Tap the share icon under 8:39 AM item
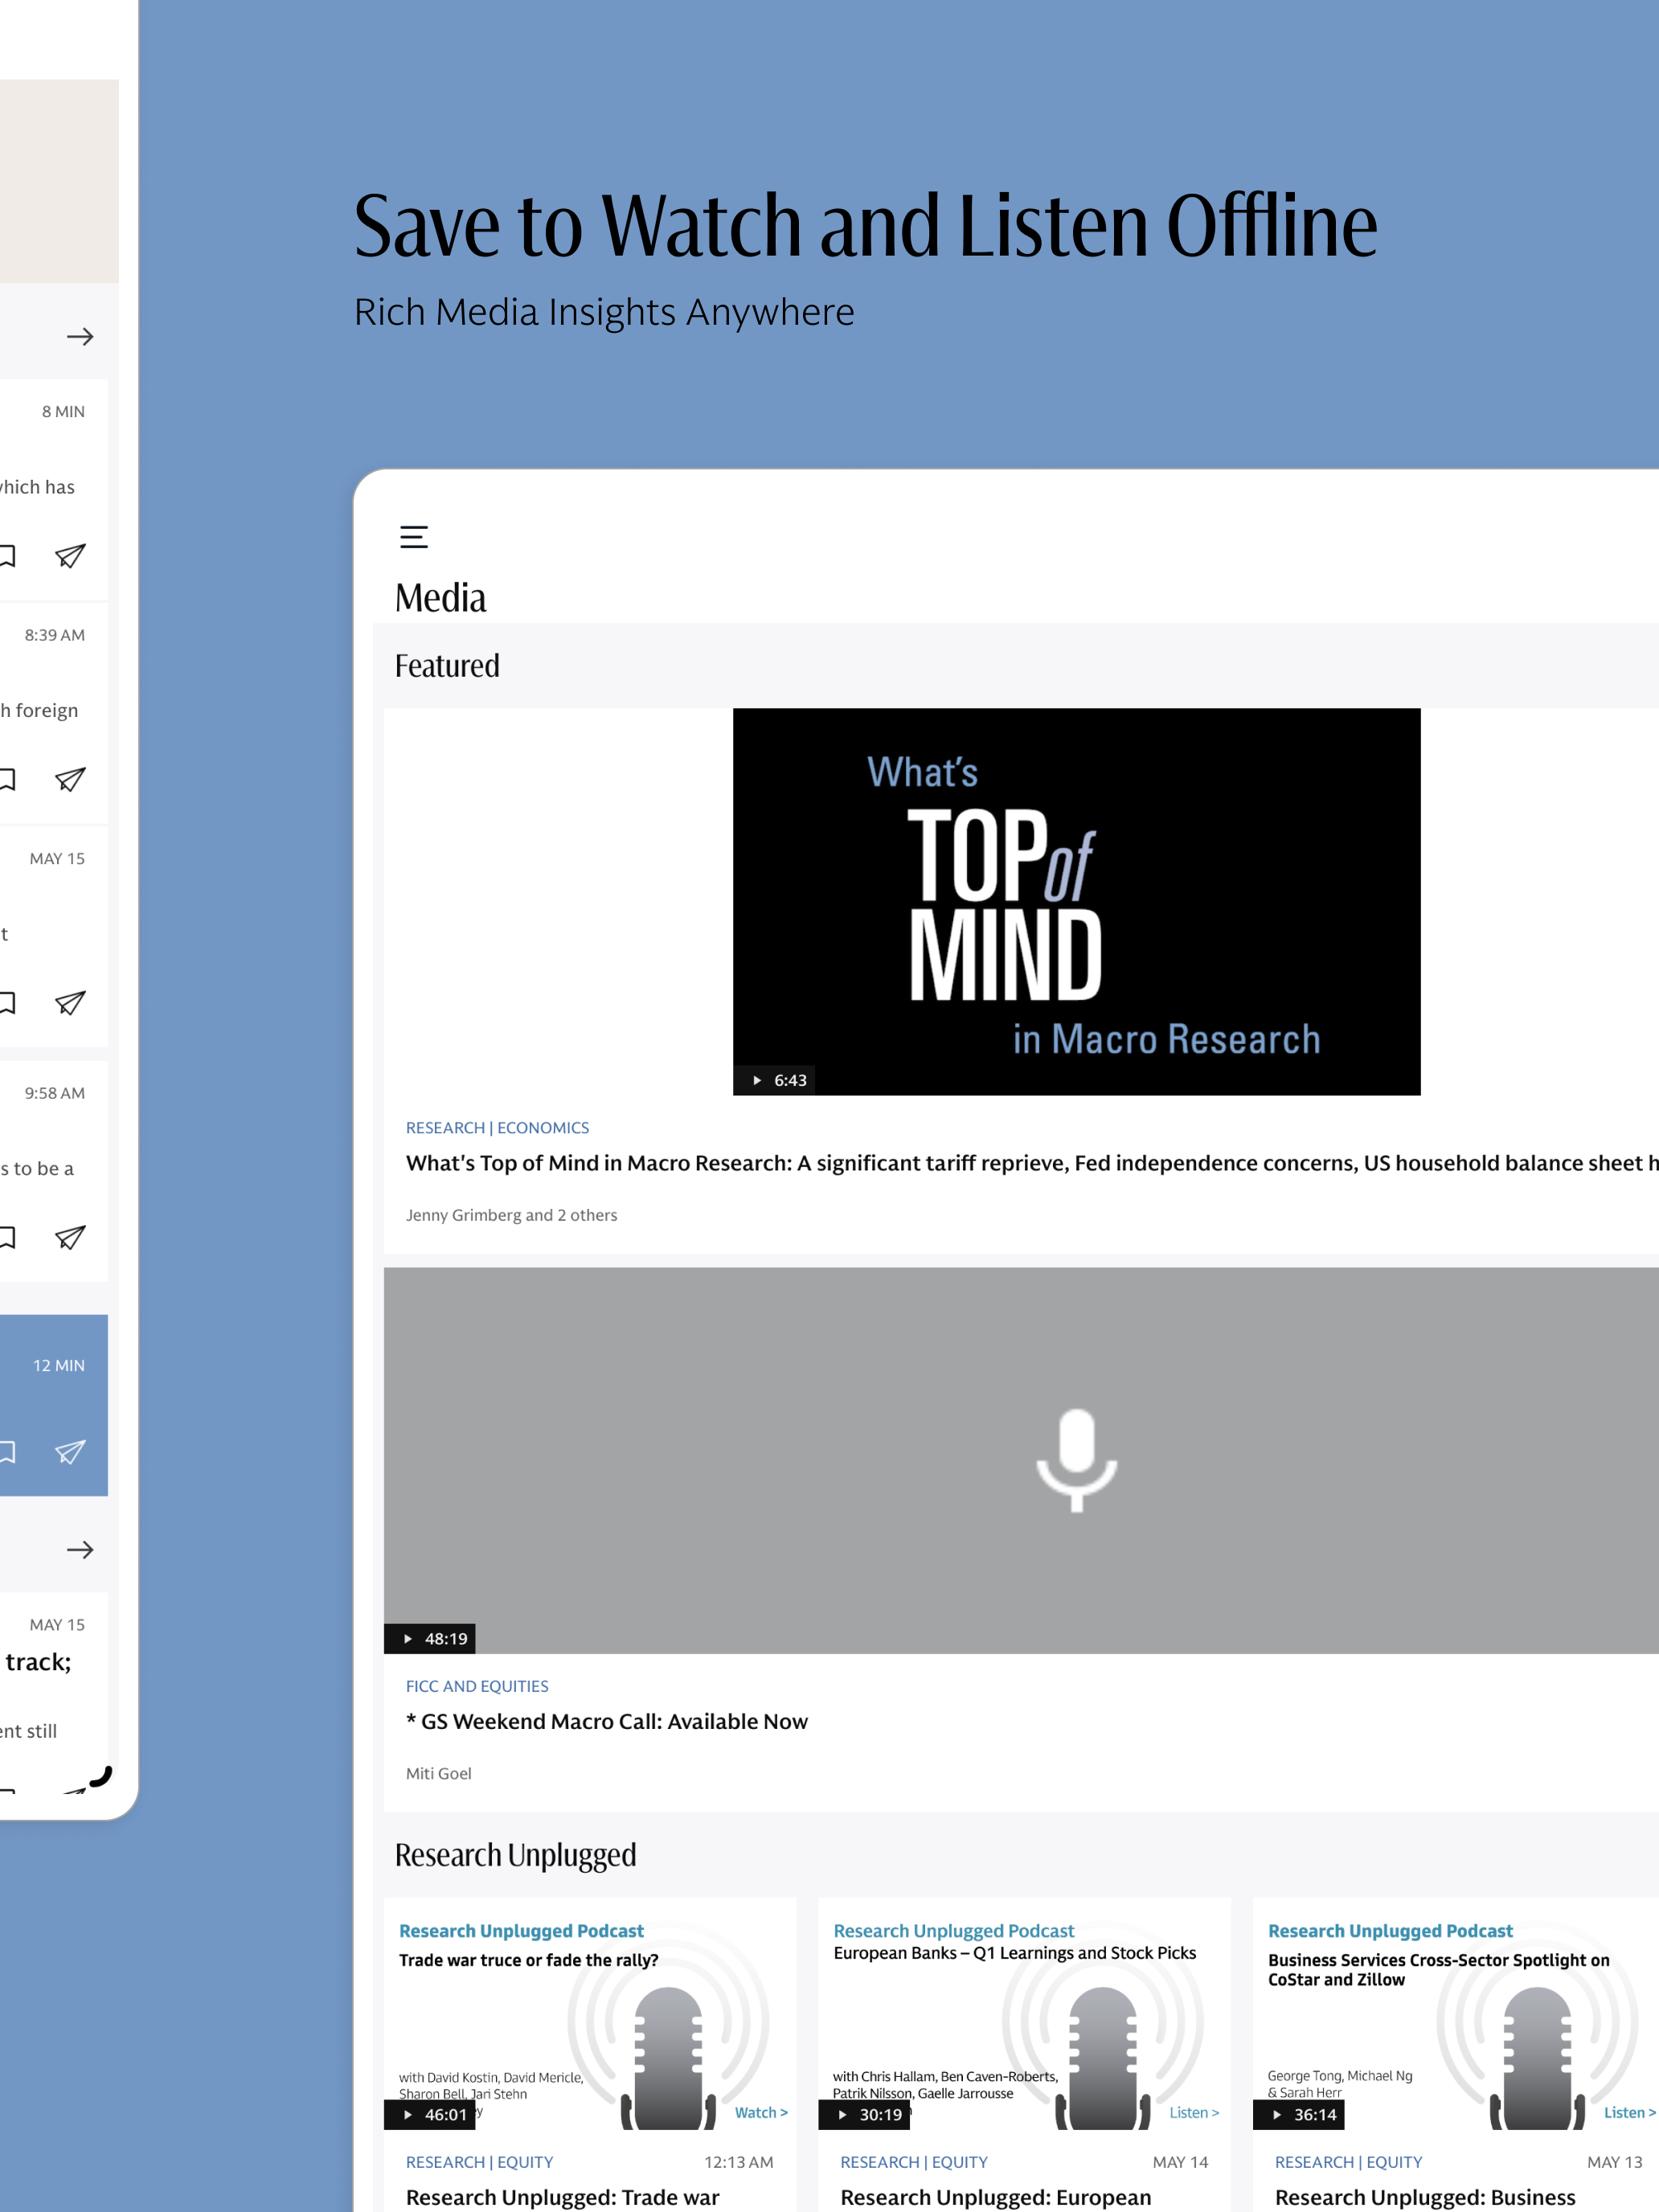This screenshot has height=2212, width=1659. point(70,779)
